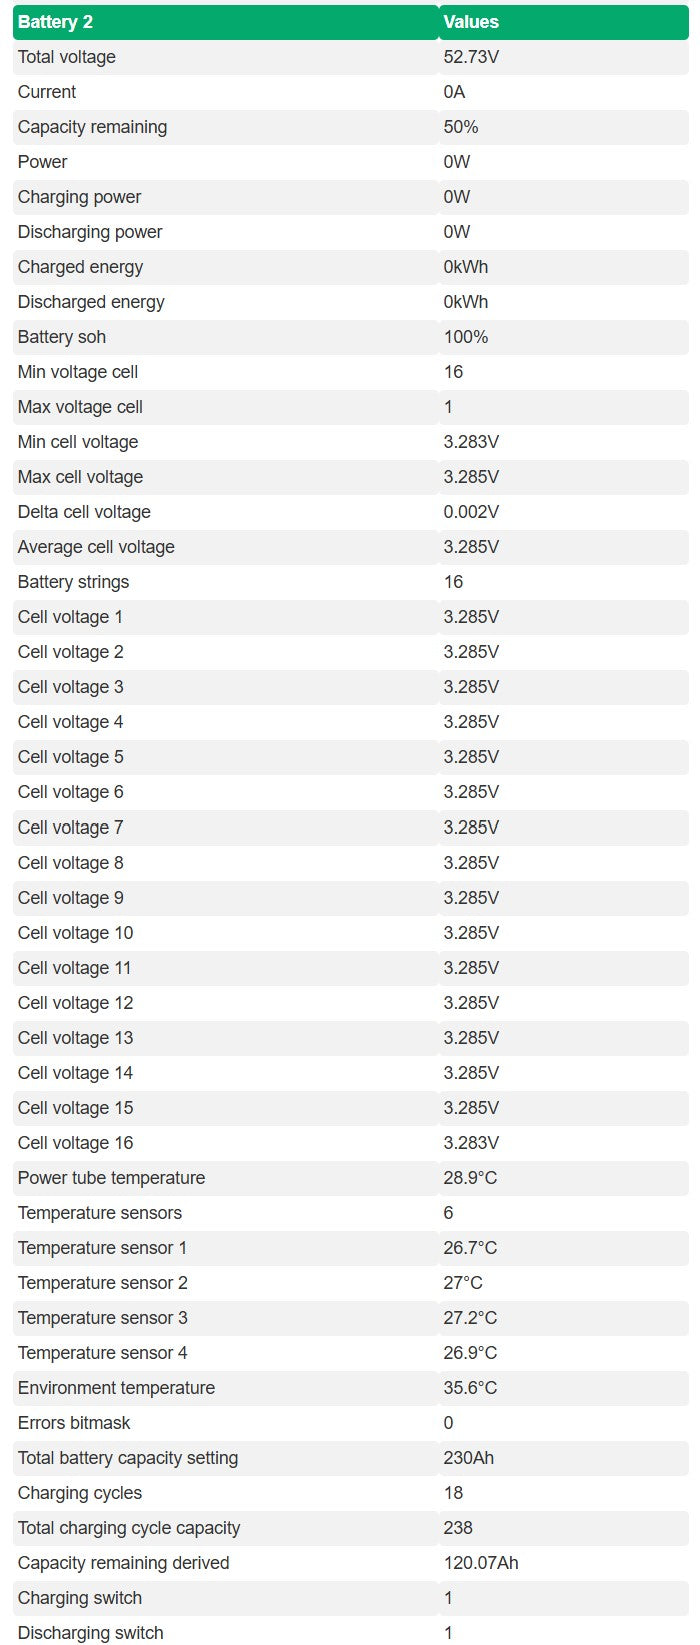Click the Values column header
The height and width of the screenshot is (1645, 700).
click(x=471, y=22)
